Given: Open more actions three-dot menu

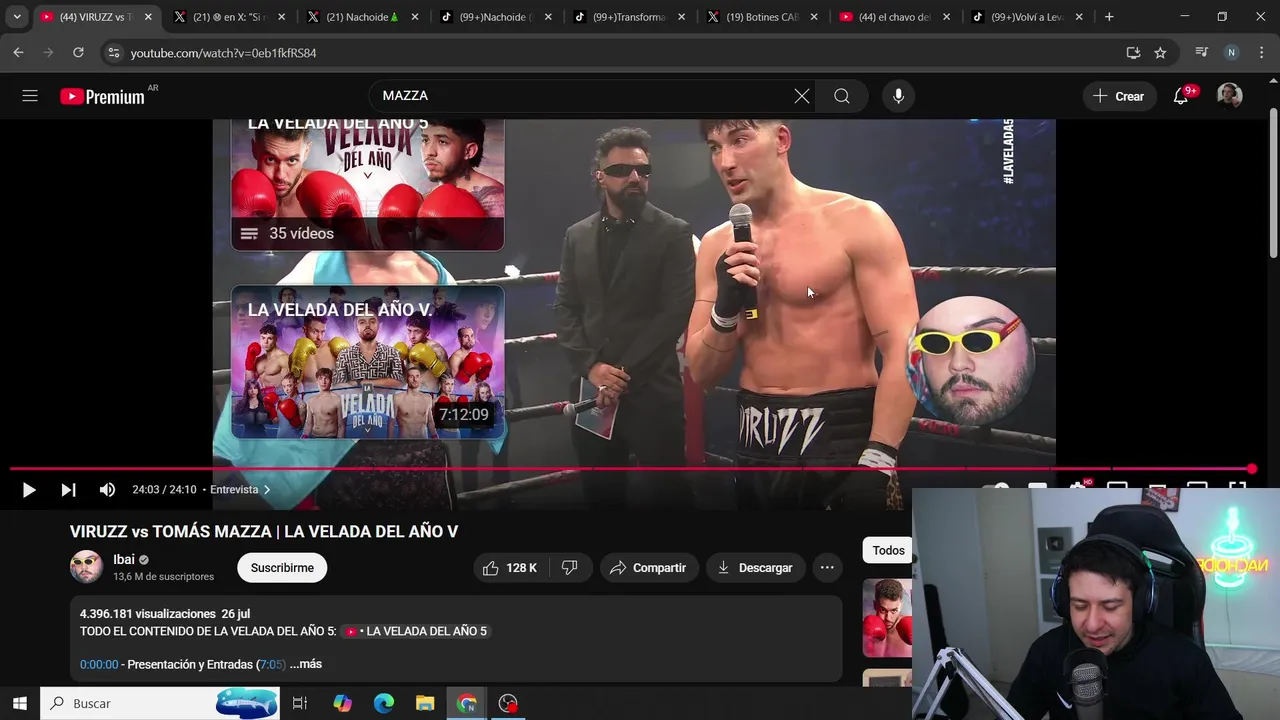Looking at the screenshot, I should click(827, 568).
